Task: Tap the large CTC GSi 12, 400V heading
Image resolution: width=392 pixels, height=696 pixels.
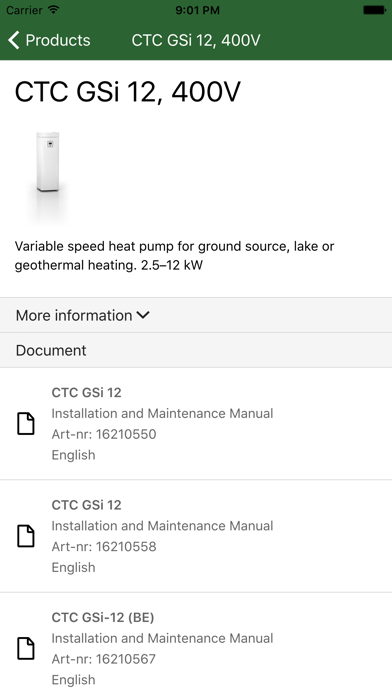Action: [x=128, y=92]
